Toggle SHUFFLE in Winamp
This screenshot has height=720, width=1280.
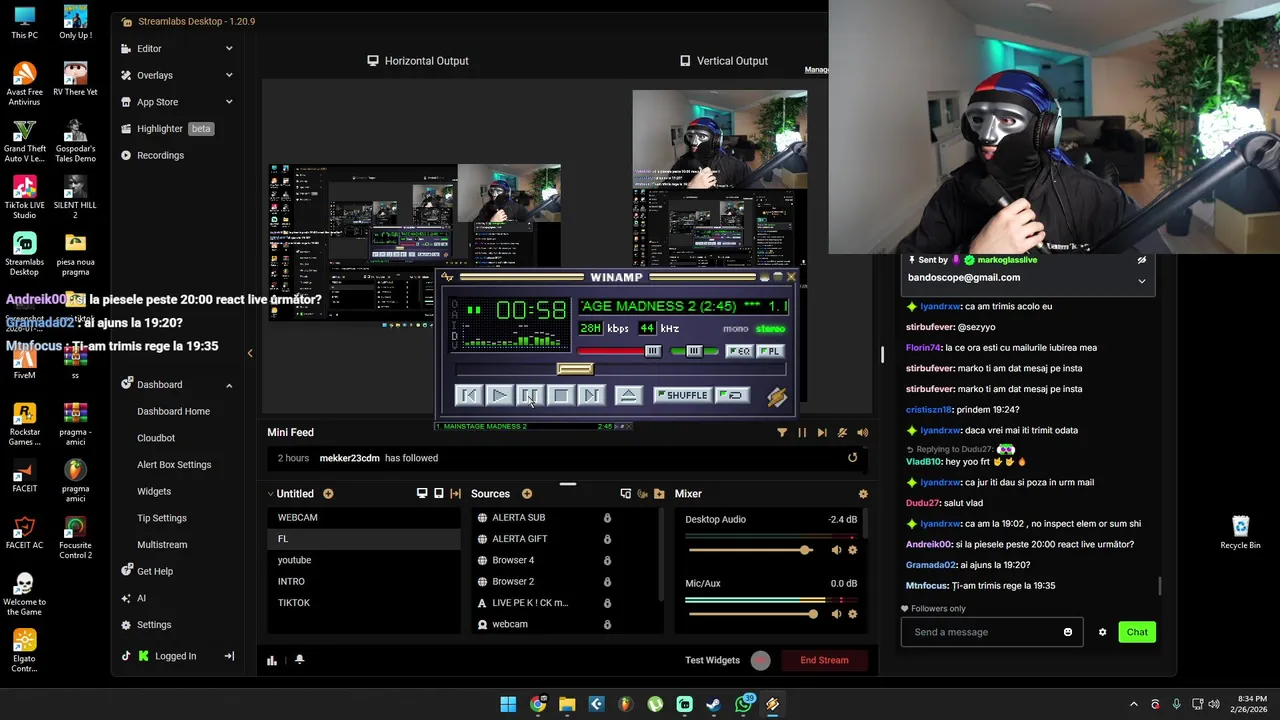681,395
